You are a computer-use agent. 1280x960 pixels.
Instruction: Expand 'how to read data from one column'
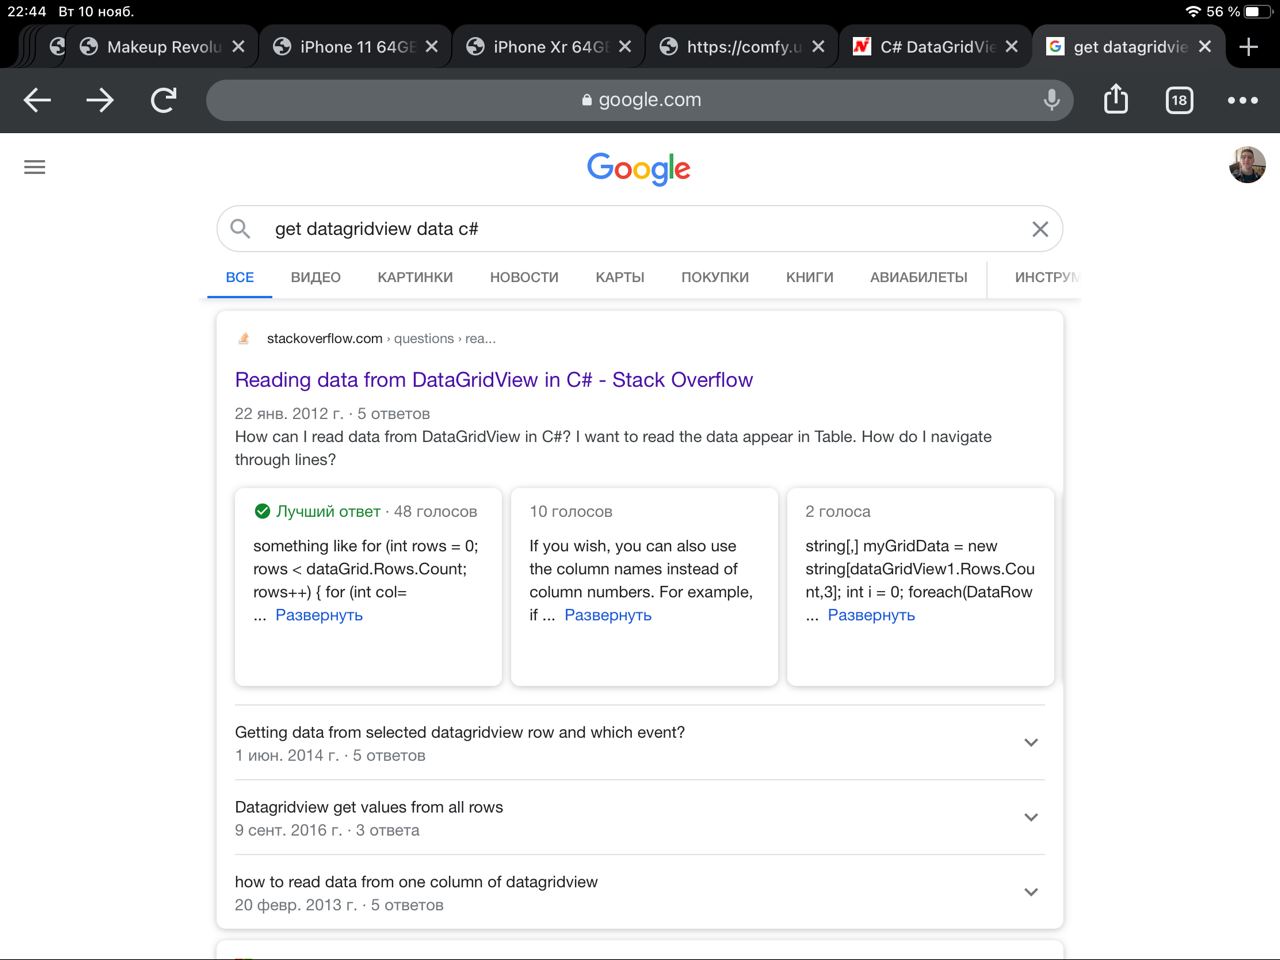pyautogui.click(x=1031, y=892)
